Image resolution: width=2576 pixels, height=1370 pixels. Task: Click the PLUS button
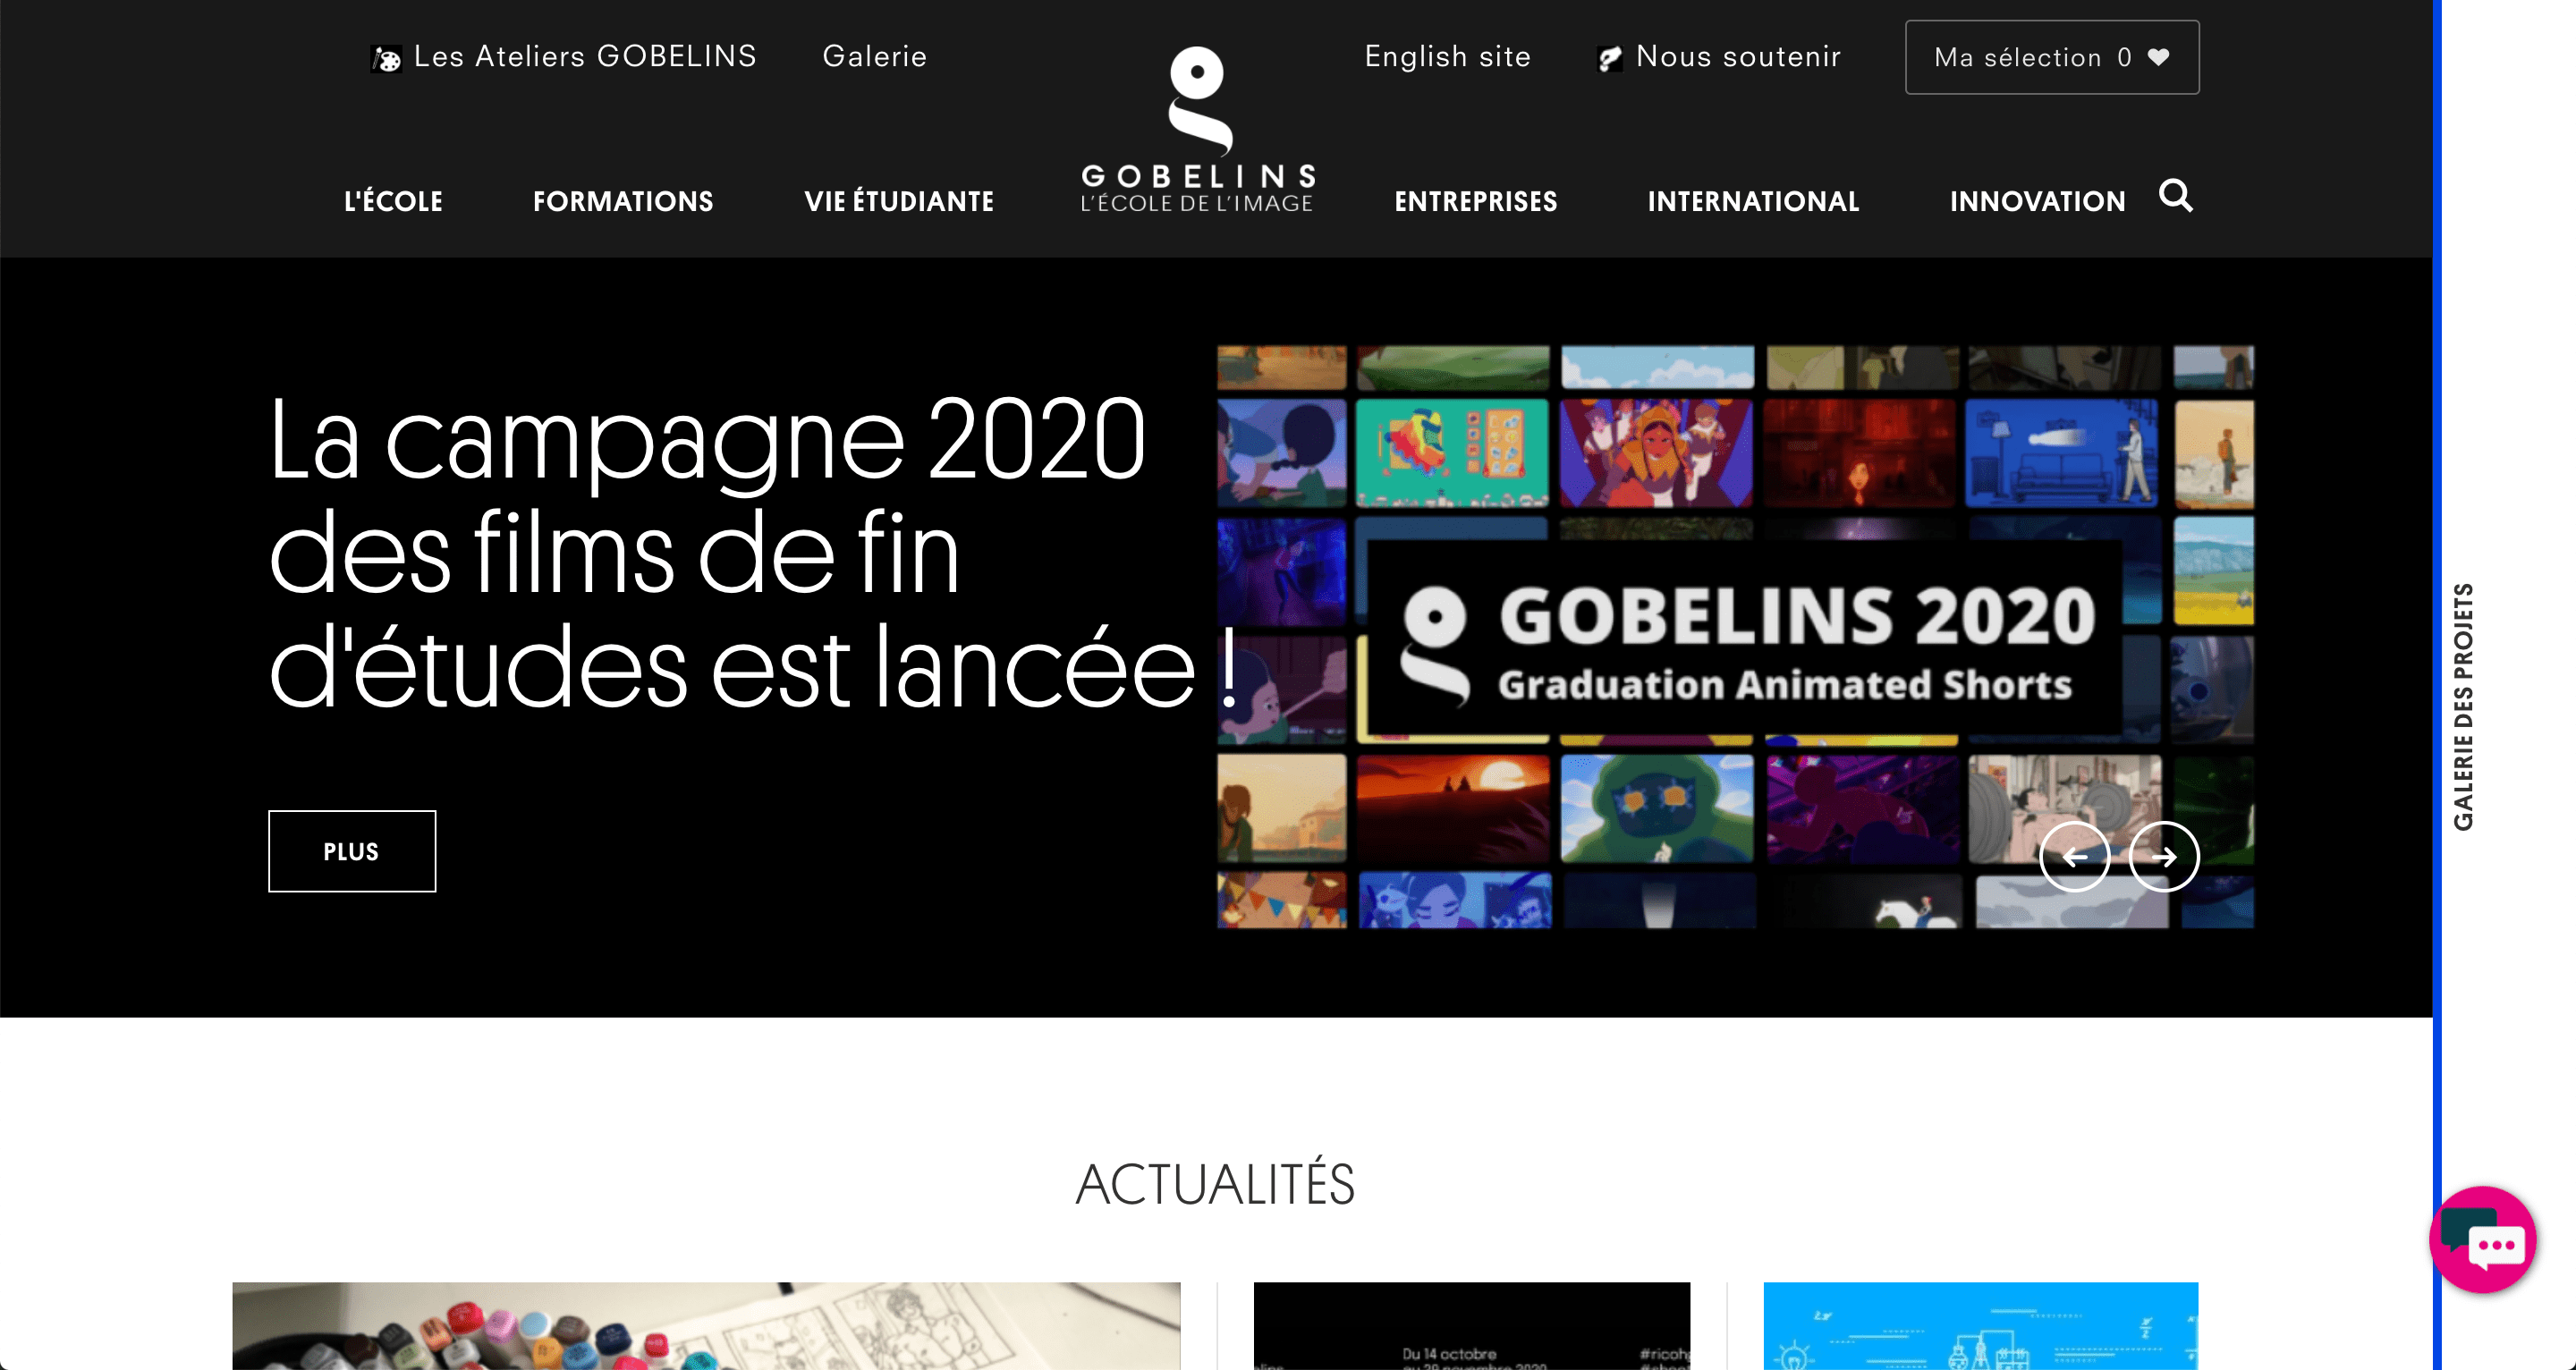(352, 851)
